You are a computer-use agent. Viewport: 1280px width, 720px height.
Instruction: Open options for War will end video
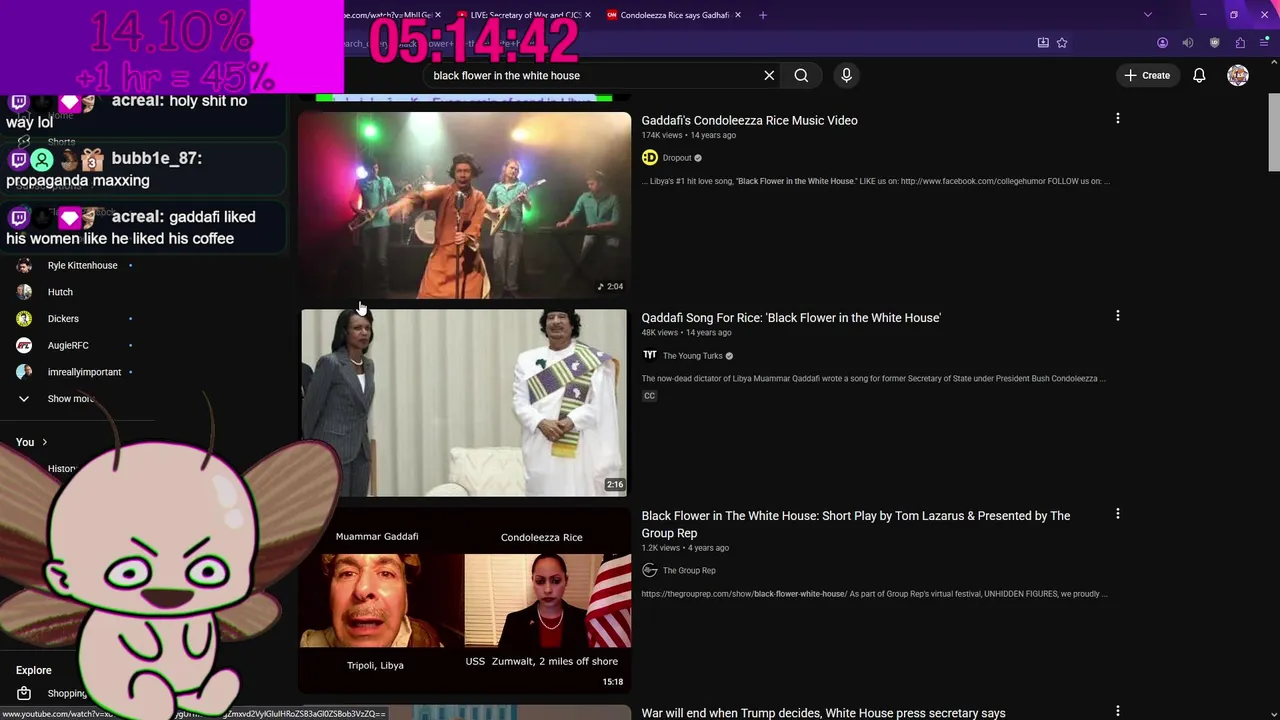point(1117,711)
